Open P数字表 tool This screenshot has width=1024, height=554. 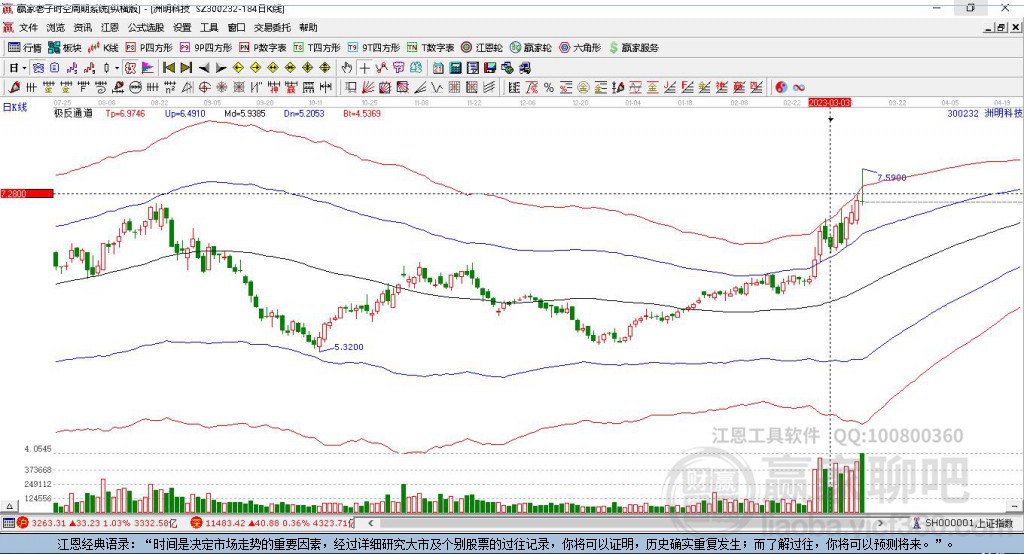[263, 48]
